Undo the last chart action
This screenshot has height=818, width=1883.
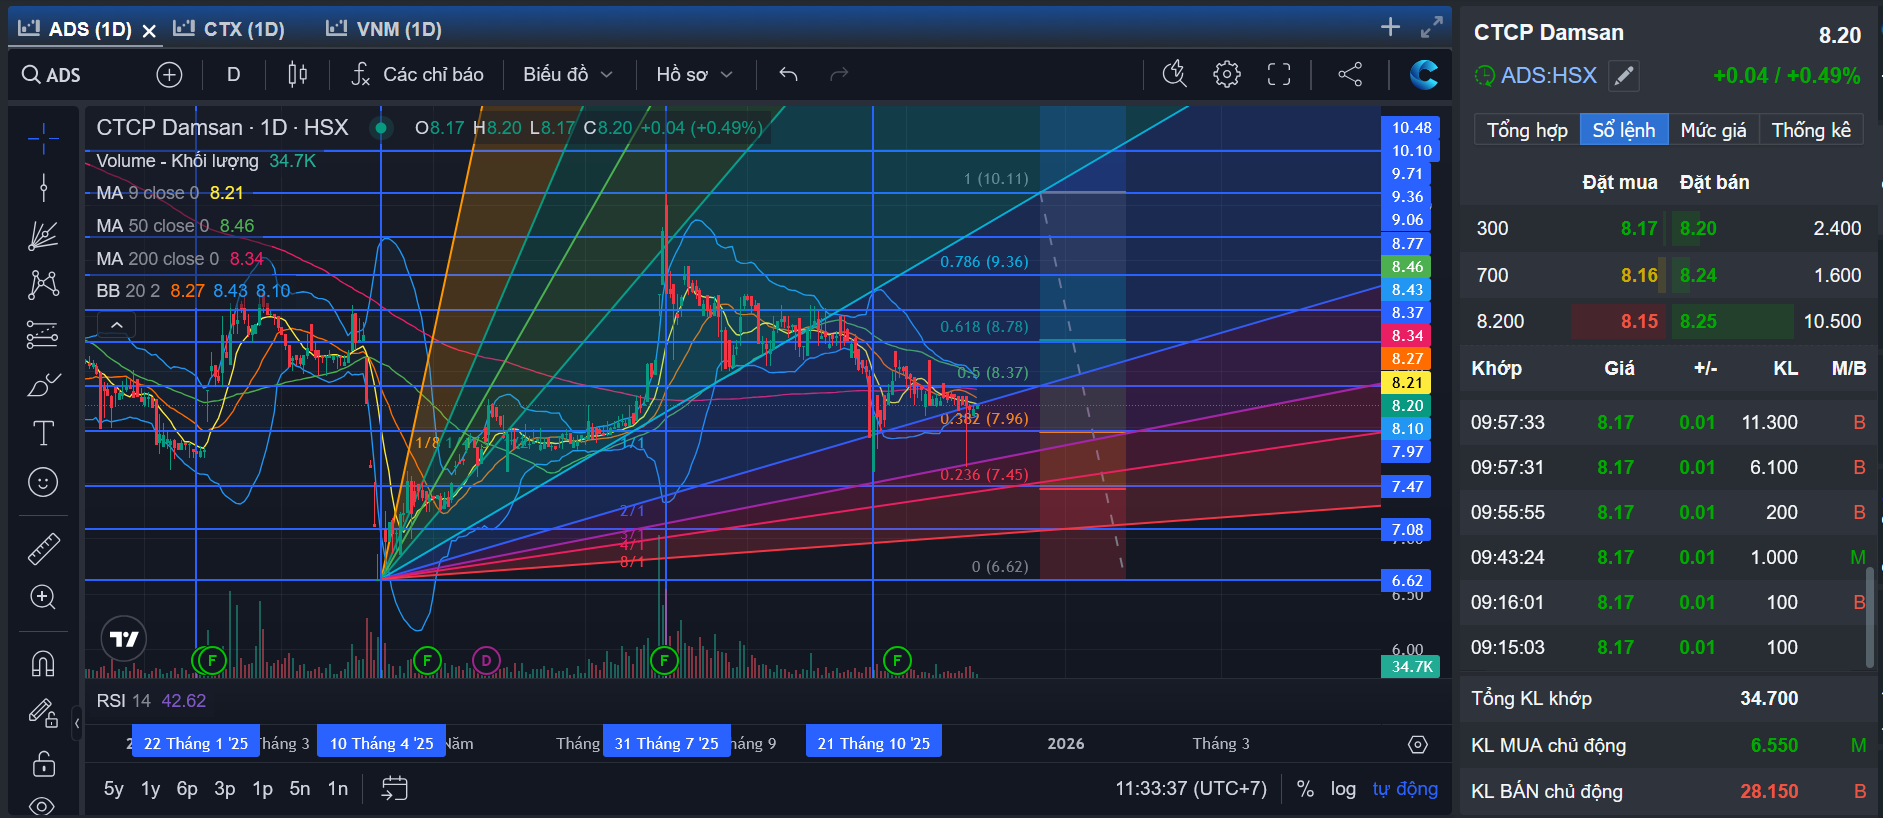[x=788, y=75]
